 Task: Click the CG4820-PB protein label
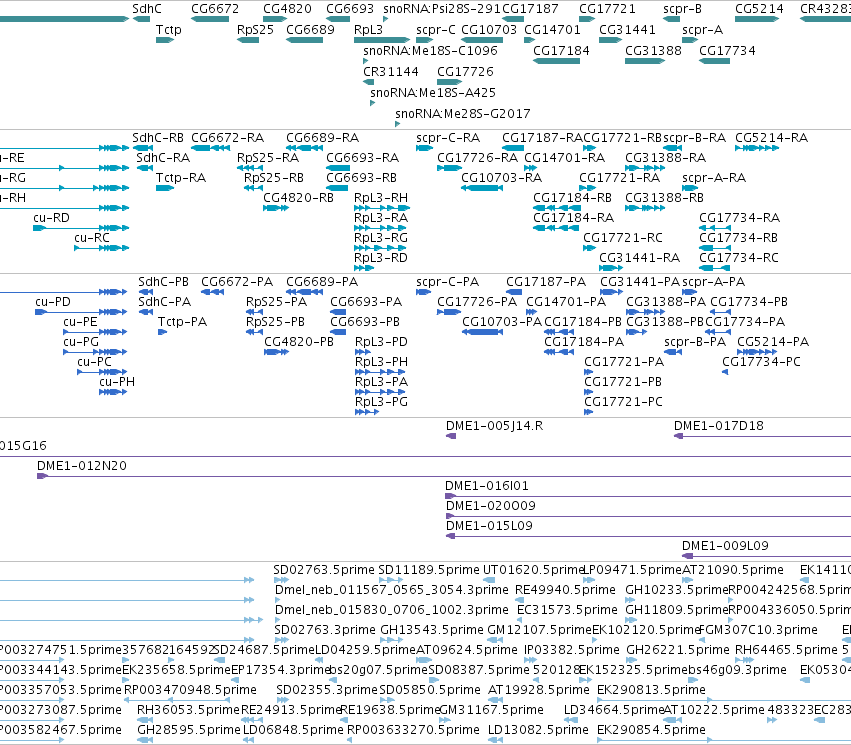299,342
